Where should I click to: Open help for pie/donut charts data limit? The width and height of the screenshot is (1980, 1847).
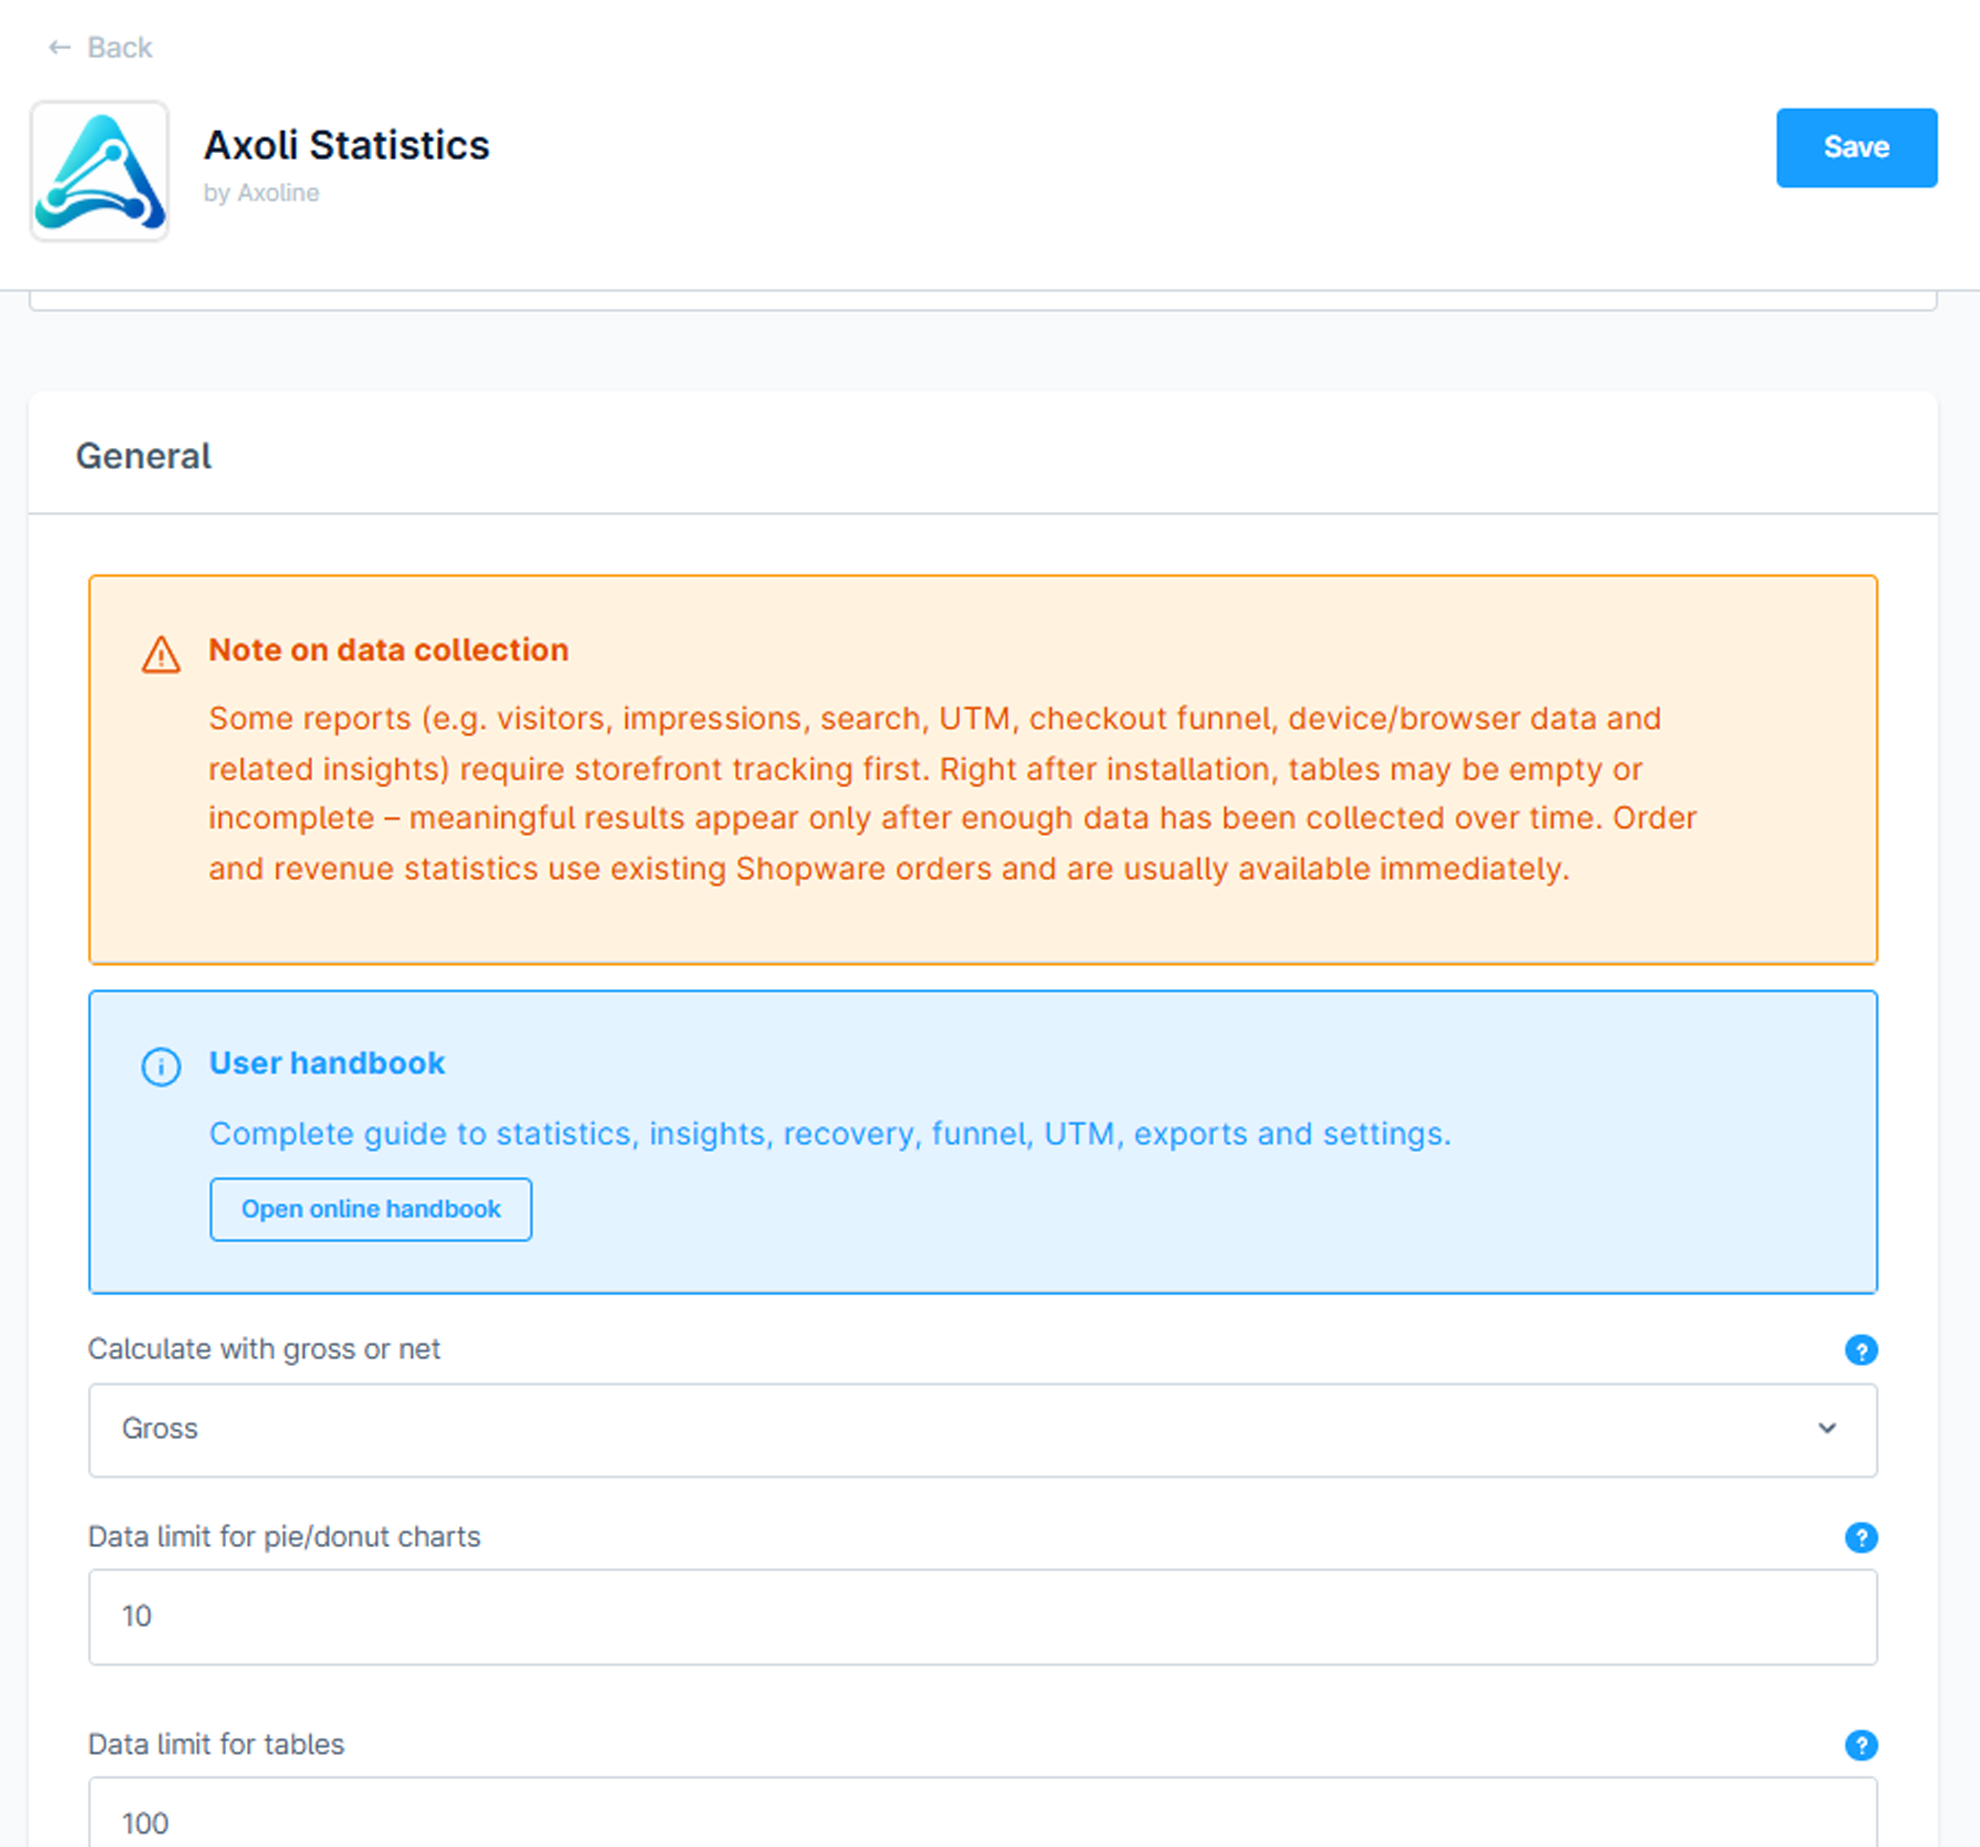[x=1860, y=1537]
